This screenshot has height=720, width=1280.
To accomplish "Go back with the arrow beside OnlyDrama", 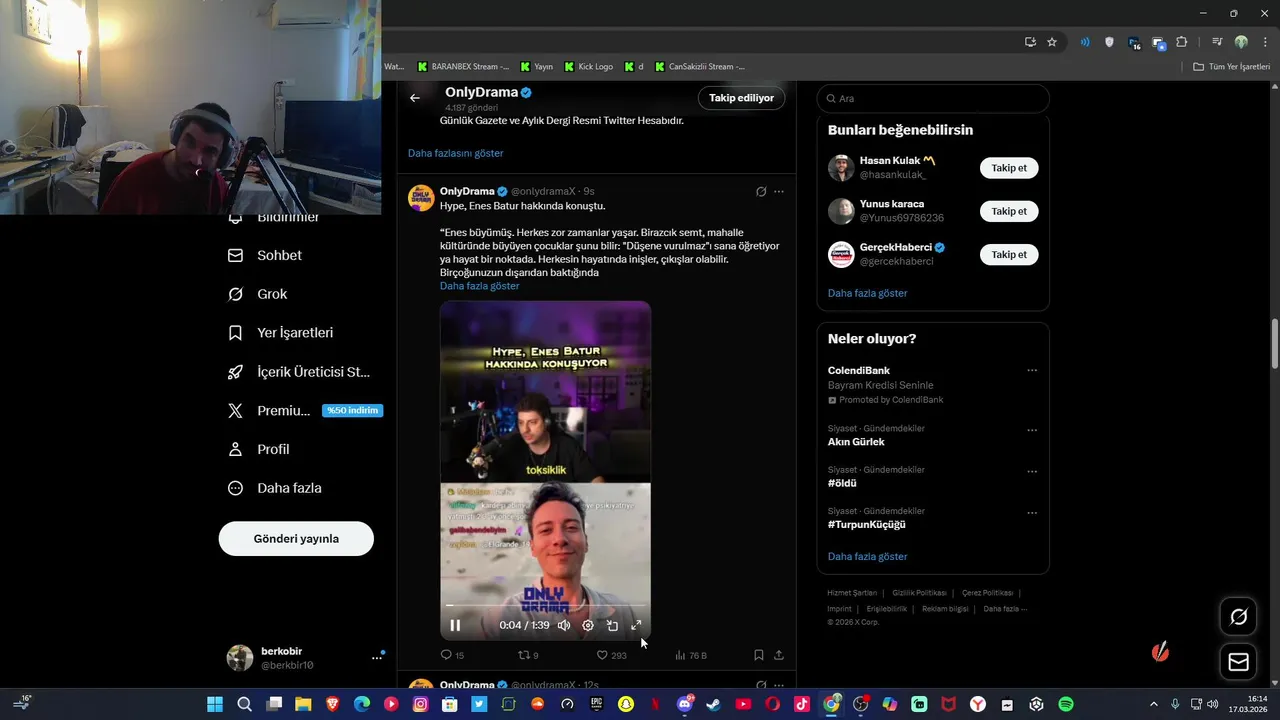I will (415, 98).
